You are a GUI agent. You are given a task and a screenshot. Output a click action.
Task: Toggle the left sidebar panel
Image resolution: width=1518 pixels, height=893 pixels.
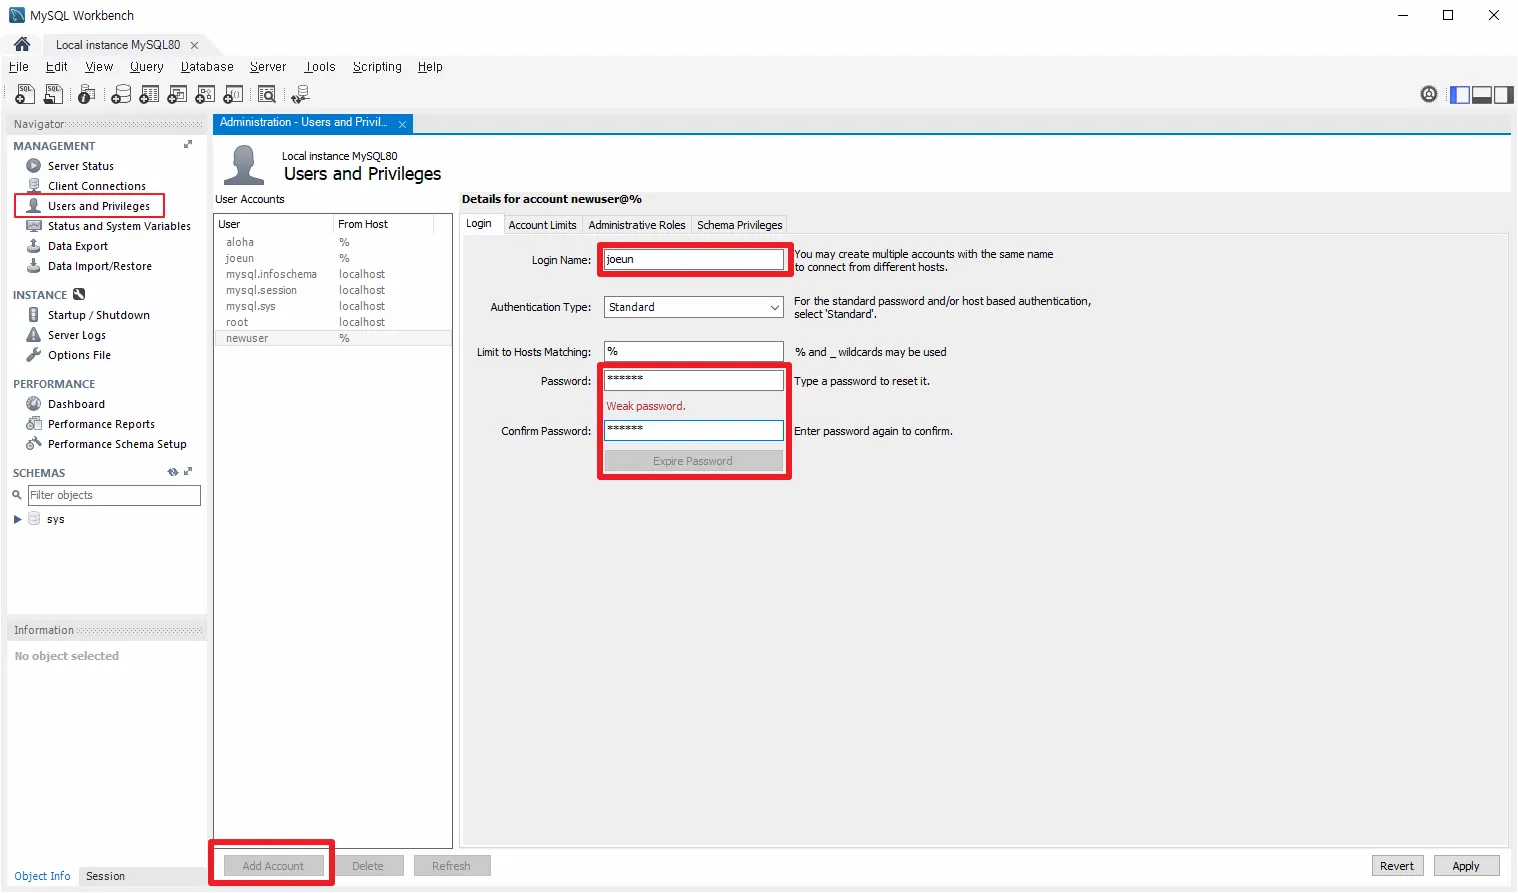pyautogui.click(x=1460, y=95)
